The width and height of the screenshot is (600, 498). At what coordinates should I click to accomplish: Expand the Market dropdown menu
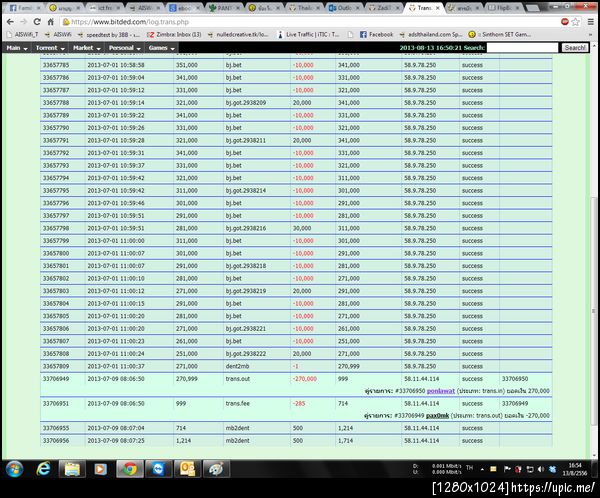tap(86, 48)
